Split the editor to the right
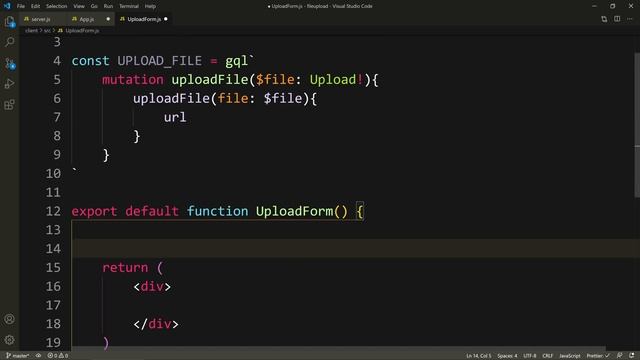Screen dimensions: 640x360 (617, 19)
